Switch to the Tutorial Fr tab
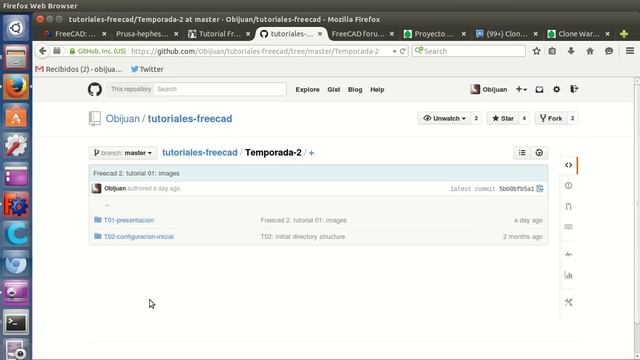This screenshot has width=640, height=360. click(220, 34)
